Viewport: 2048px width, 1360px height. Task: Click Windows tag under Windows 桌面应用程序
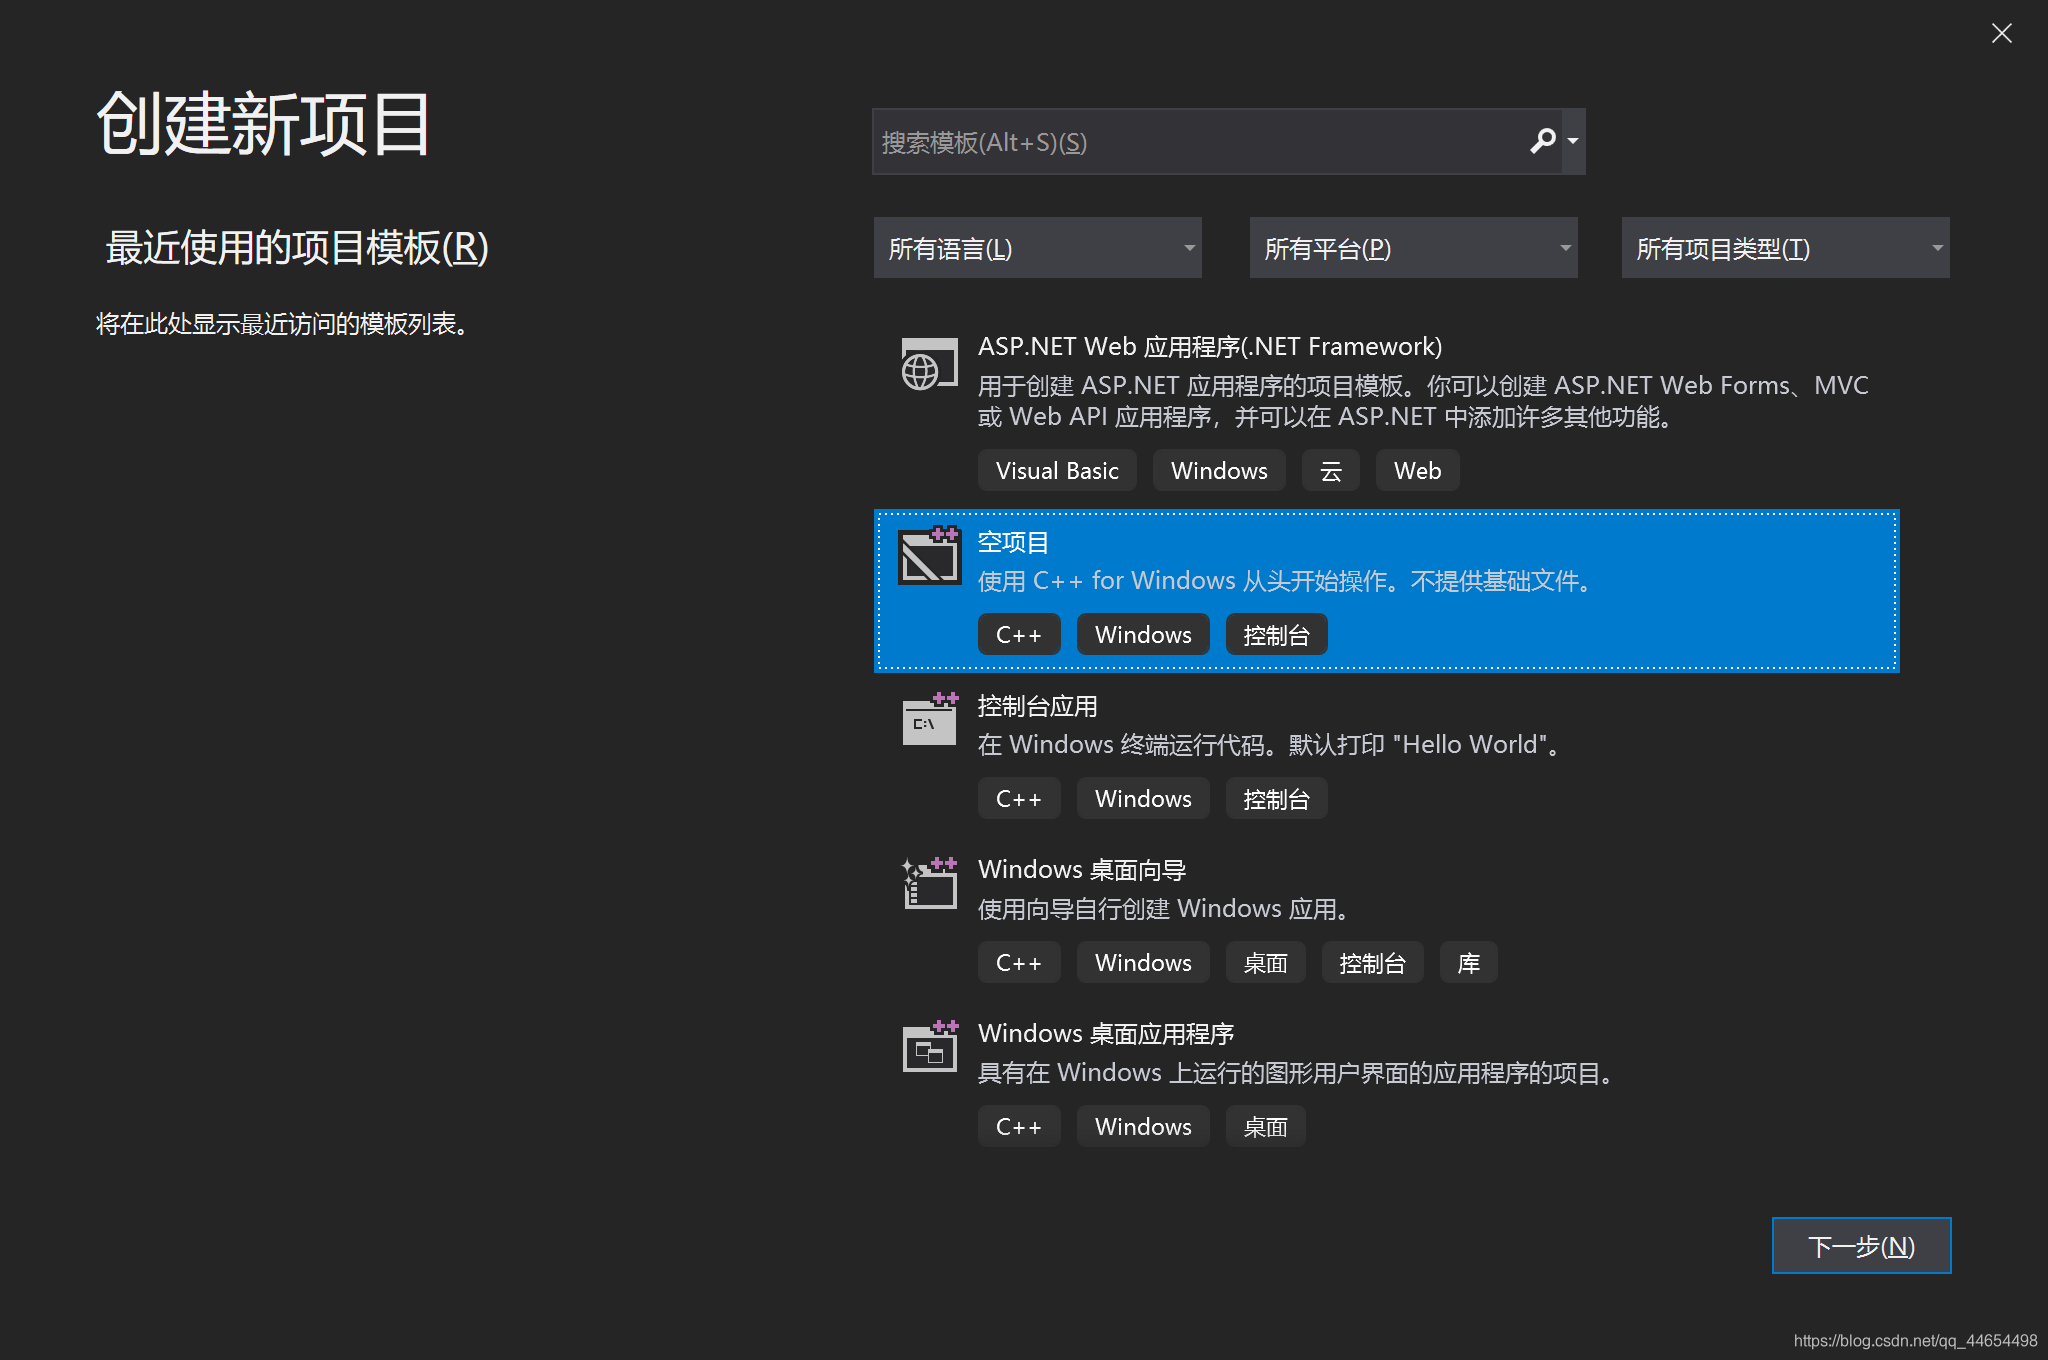tap(1143, 1127)
